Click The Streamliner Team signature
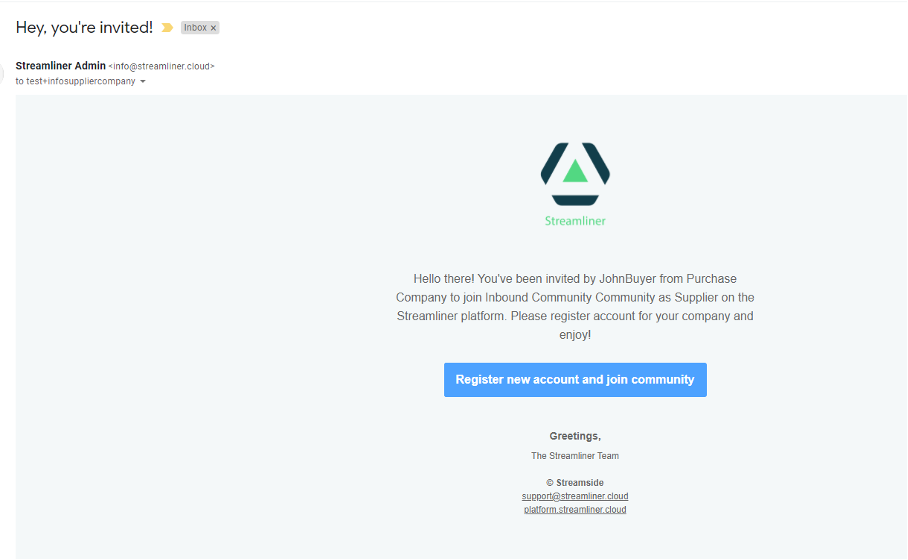 point(575,456)
